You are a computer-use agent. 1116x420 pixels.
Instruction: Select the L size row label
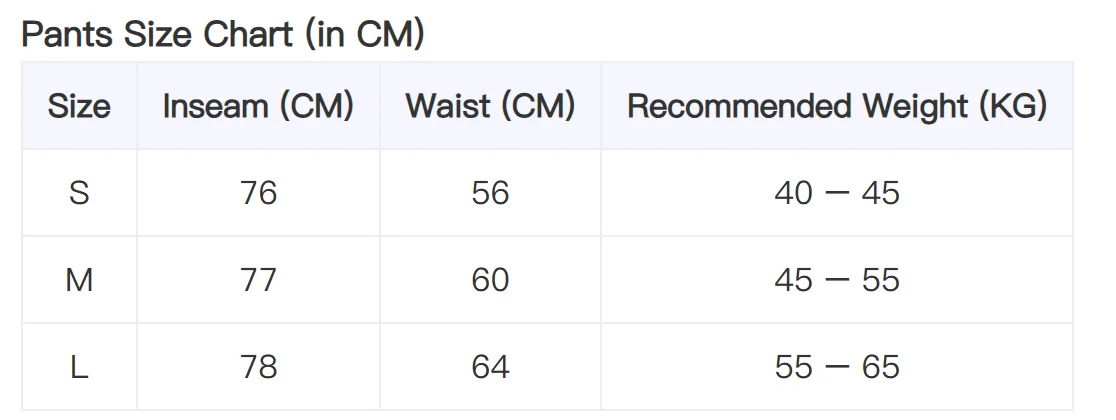click(x=79, y=367)
